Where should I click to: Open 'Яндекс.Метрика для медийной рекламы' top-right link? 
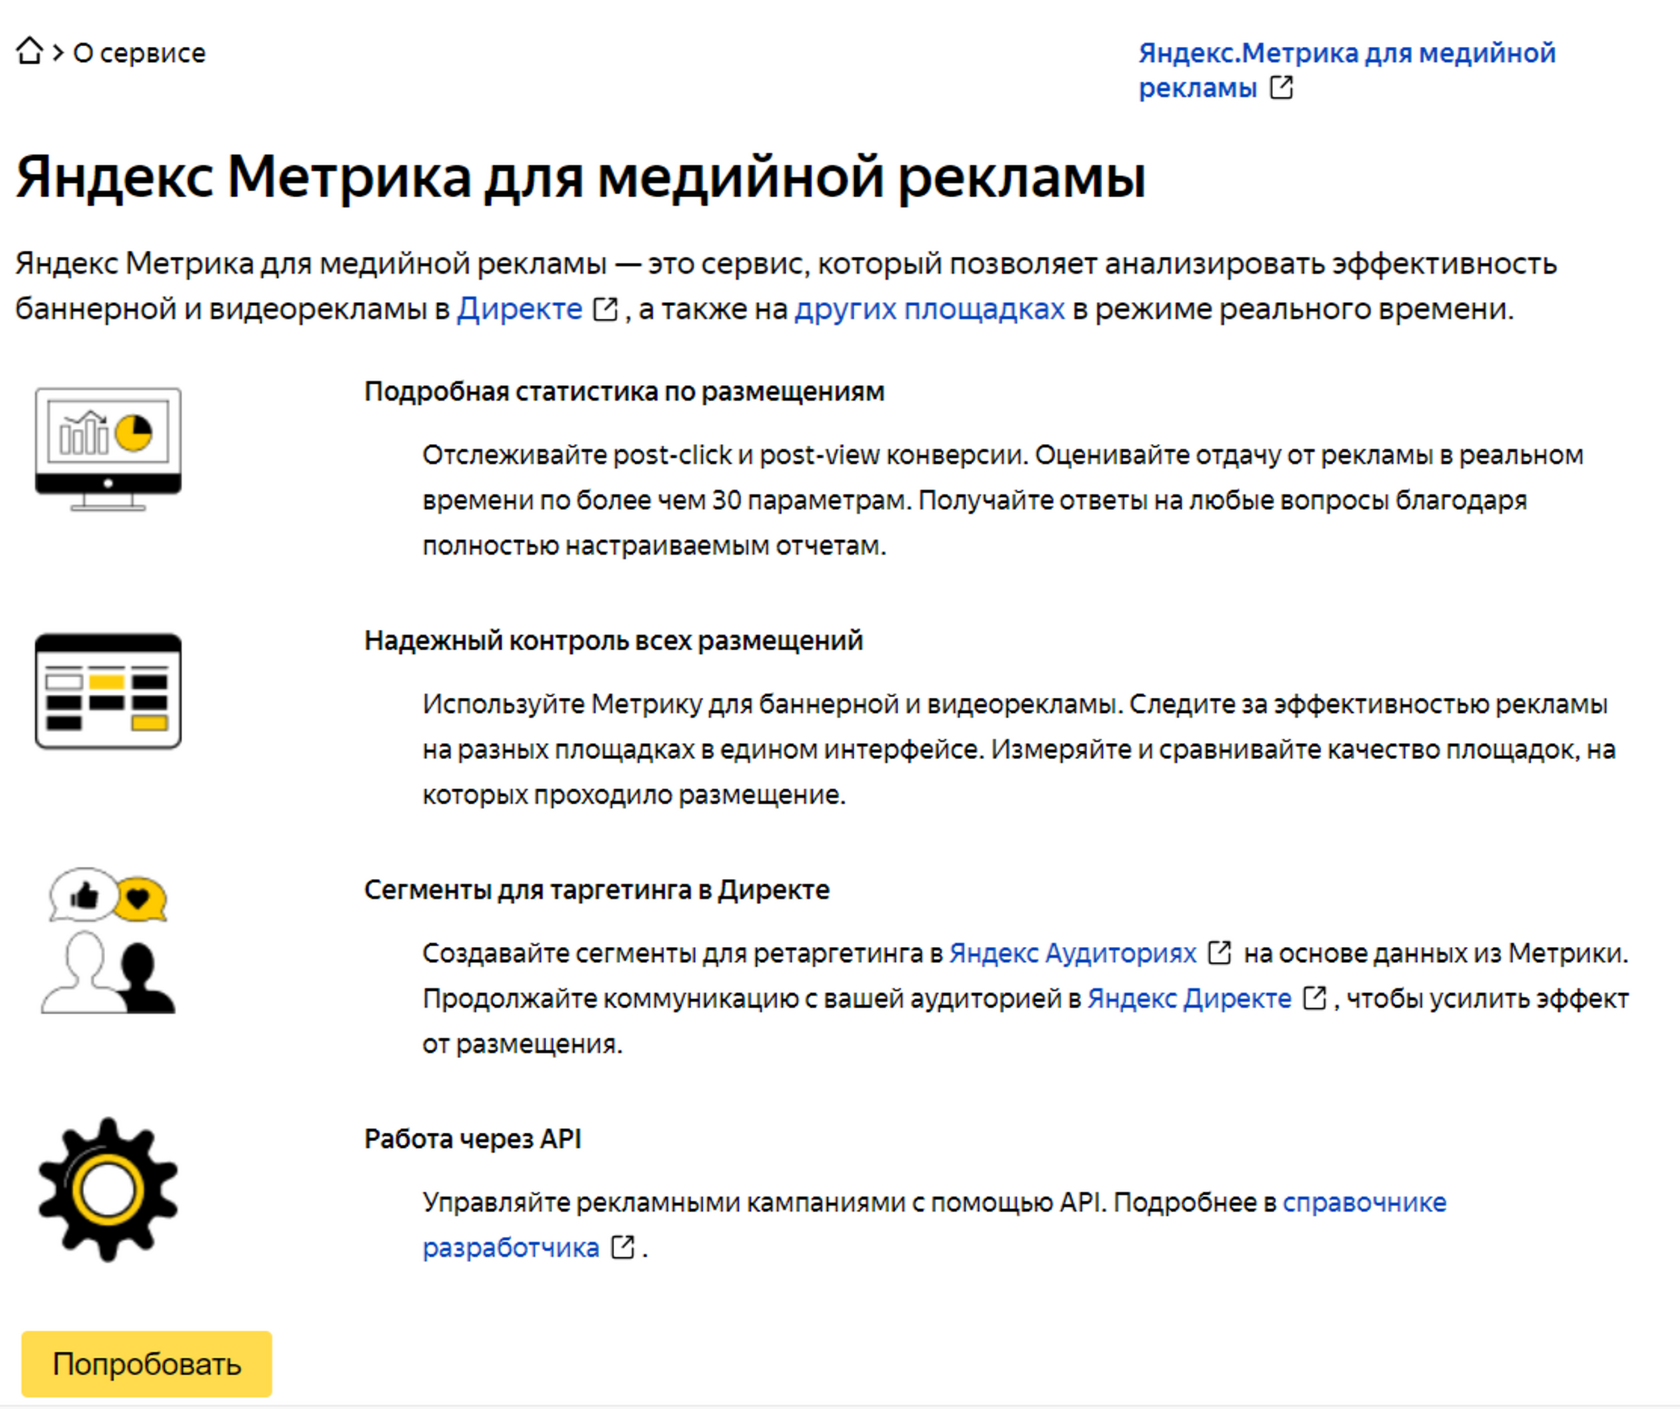point(1347,70)
